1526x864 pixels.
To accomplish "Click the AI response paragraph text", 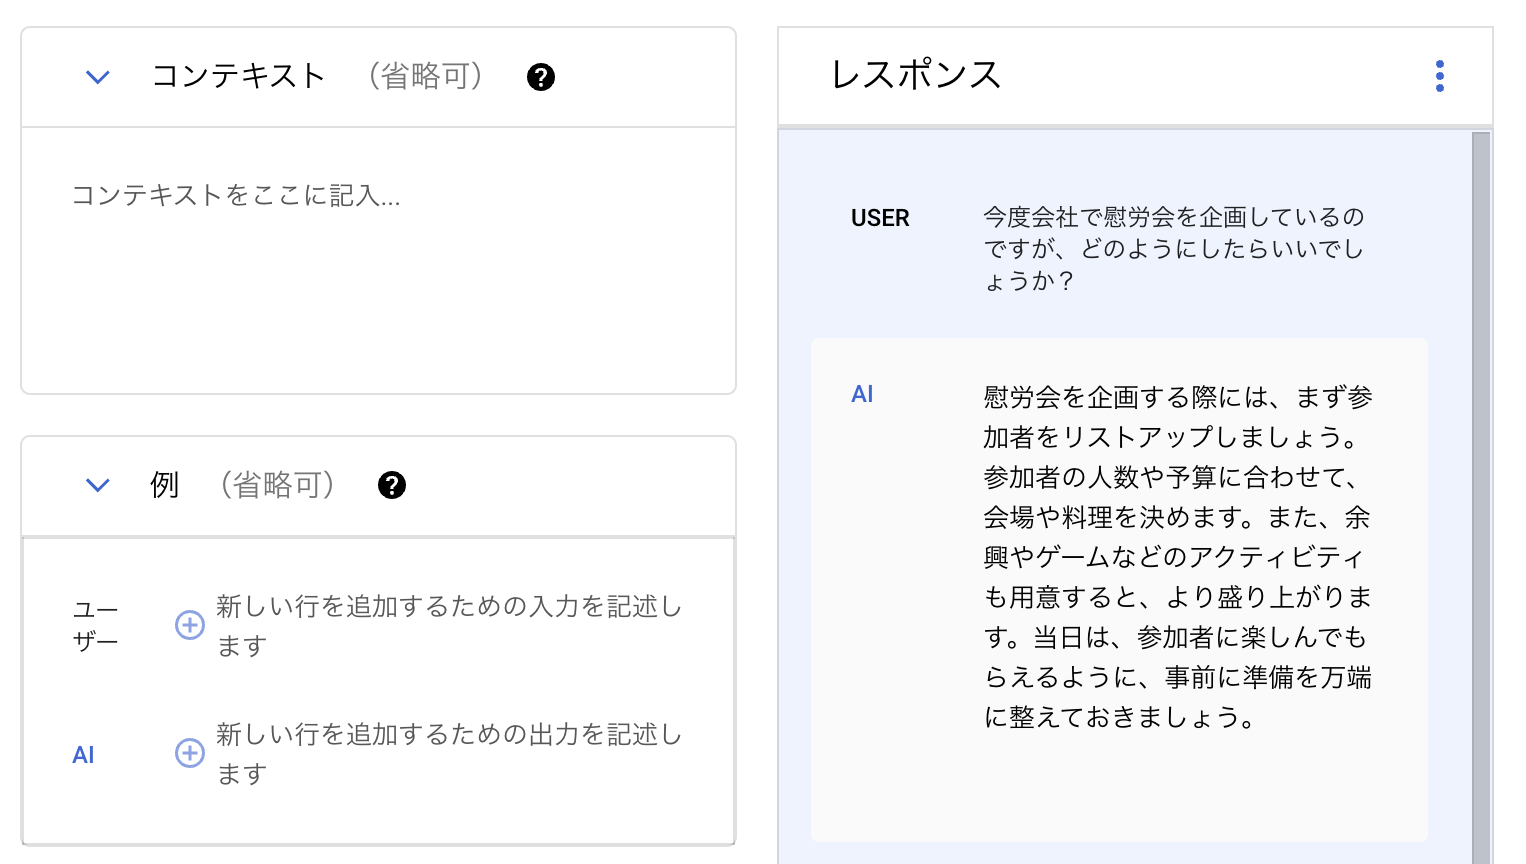I will point(1177,557).
